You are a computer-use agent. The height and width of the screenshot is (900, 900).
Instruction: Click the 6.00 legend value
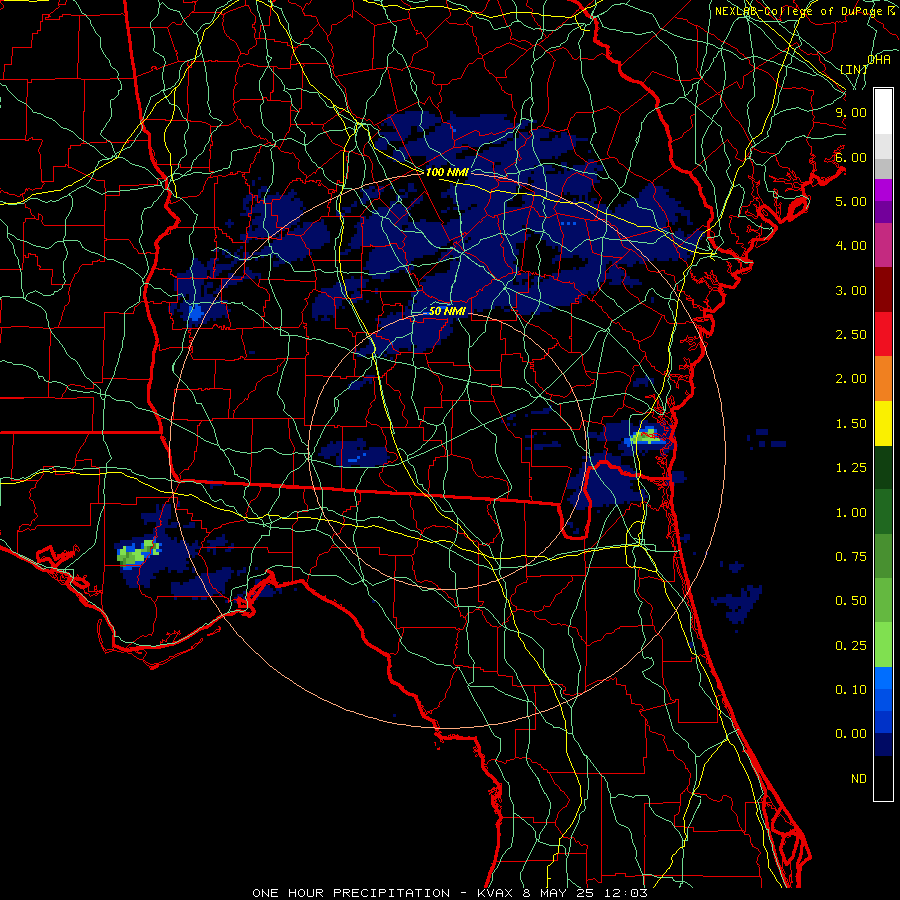(x=851, y=157)
